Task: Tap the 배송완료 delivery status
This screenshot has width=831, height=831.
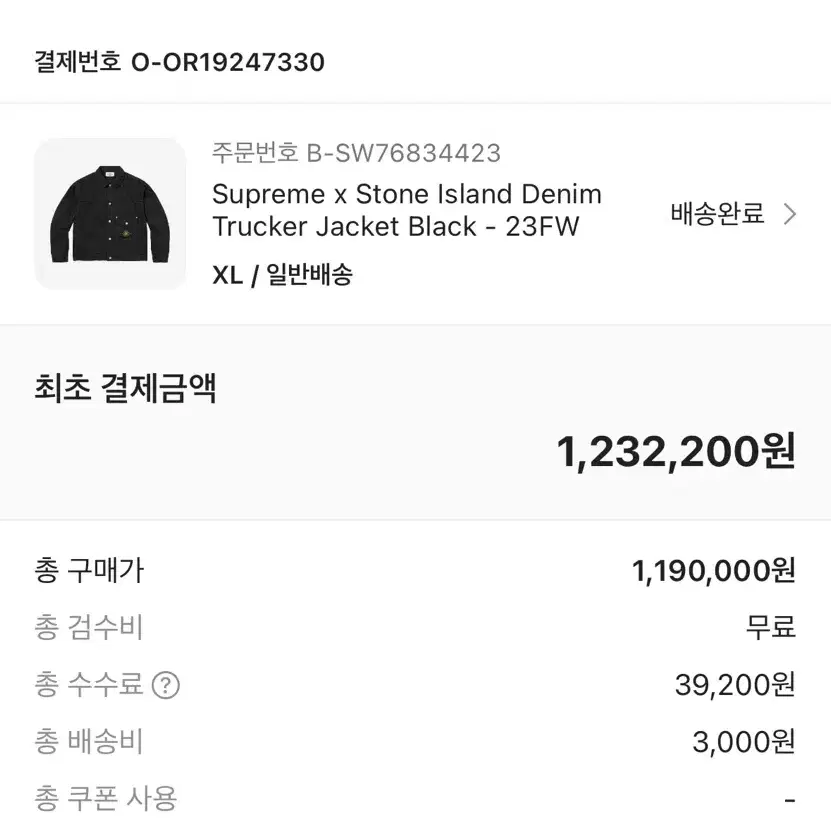Action: [717, 214]
